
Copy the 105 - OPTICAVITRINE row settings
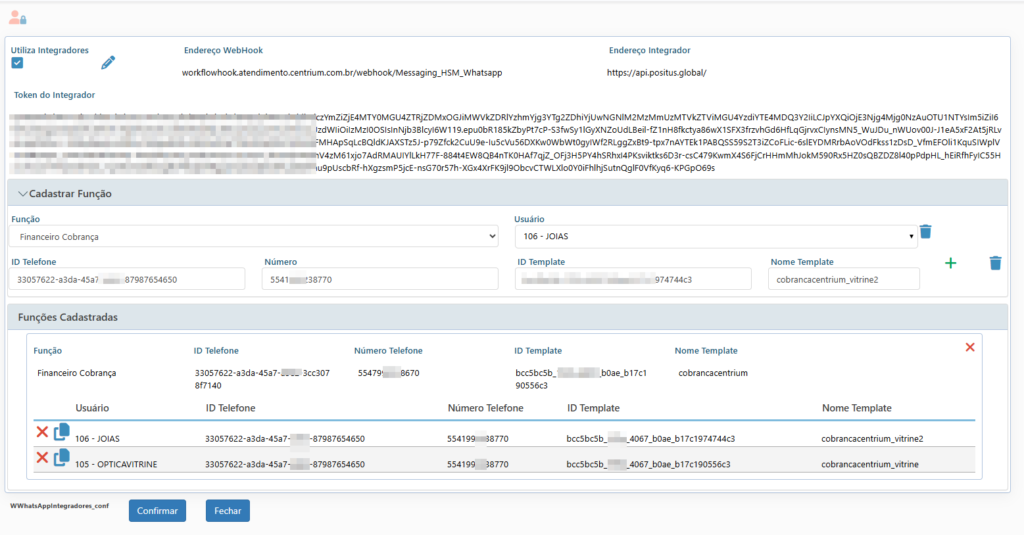[x=61, y=458]
